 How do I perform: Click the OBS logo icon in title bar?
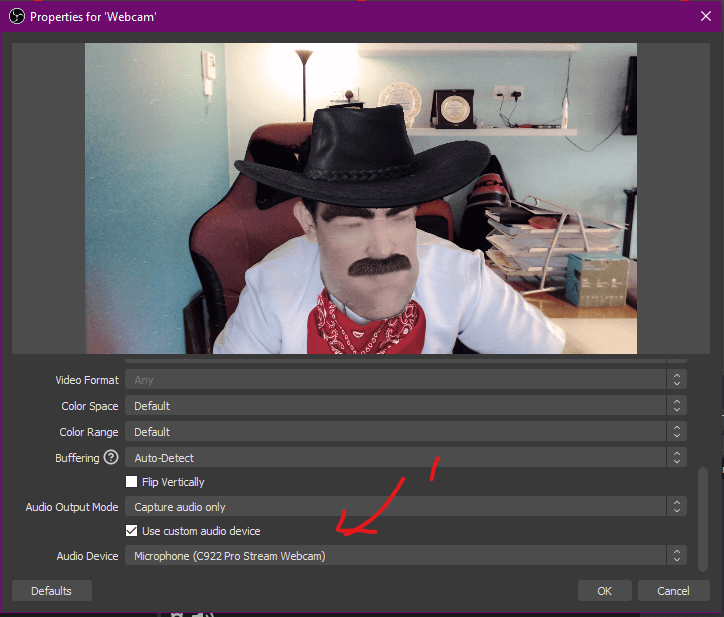tap(17, 17)
